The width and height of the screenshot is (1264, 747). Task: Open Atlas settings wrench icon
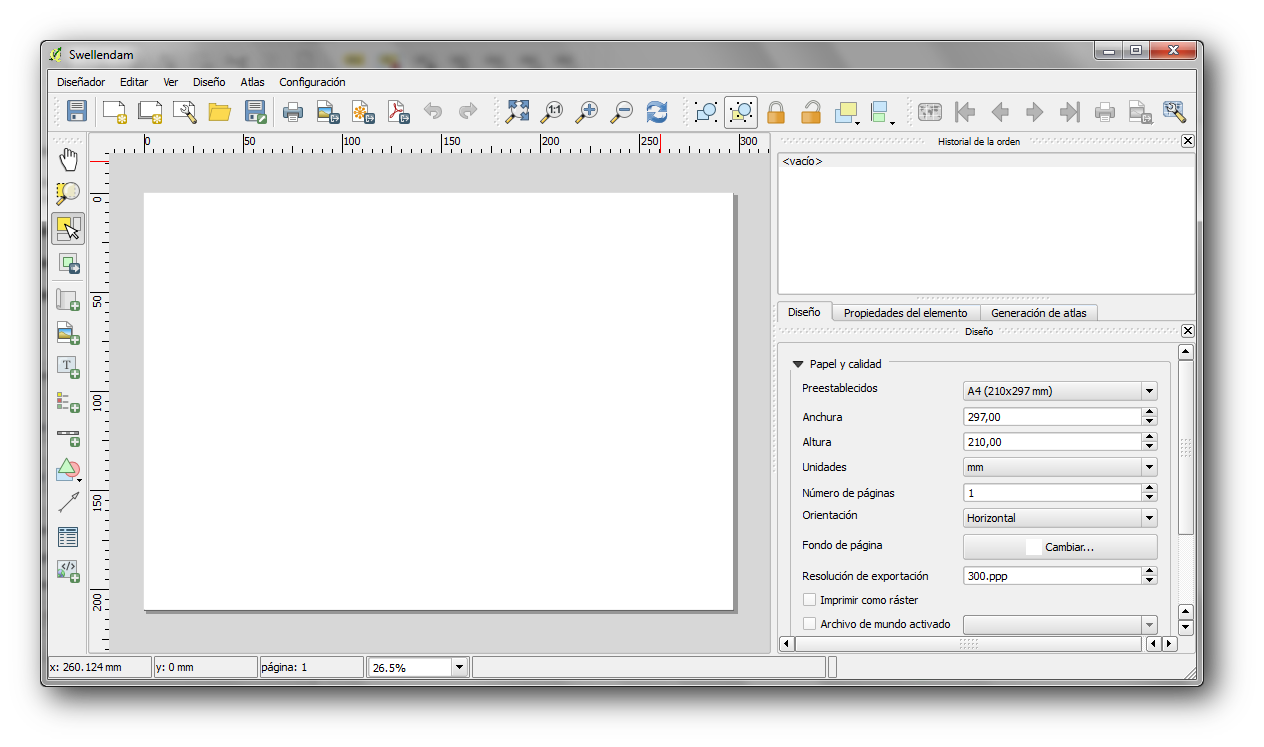[x=1175, y=111]
